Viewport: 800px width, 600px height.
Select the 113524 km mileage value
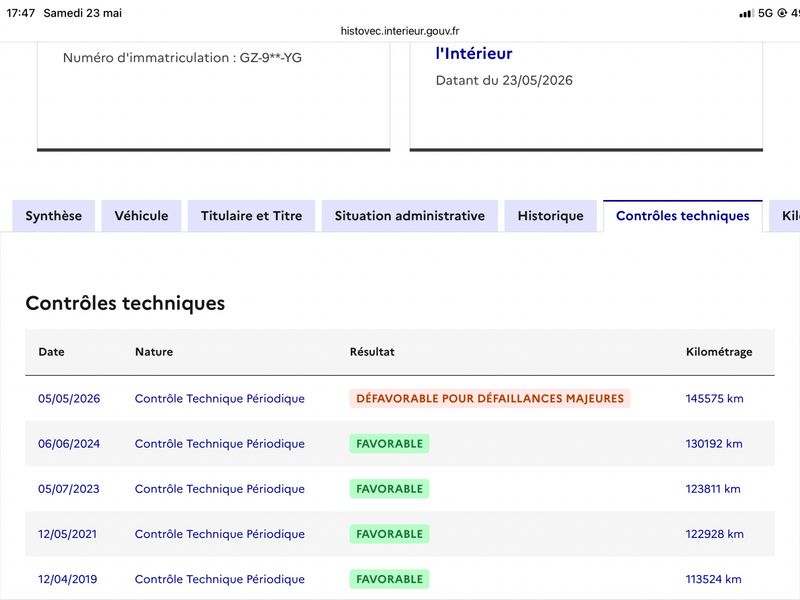(x=713, y=579)
